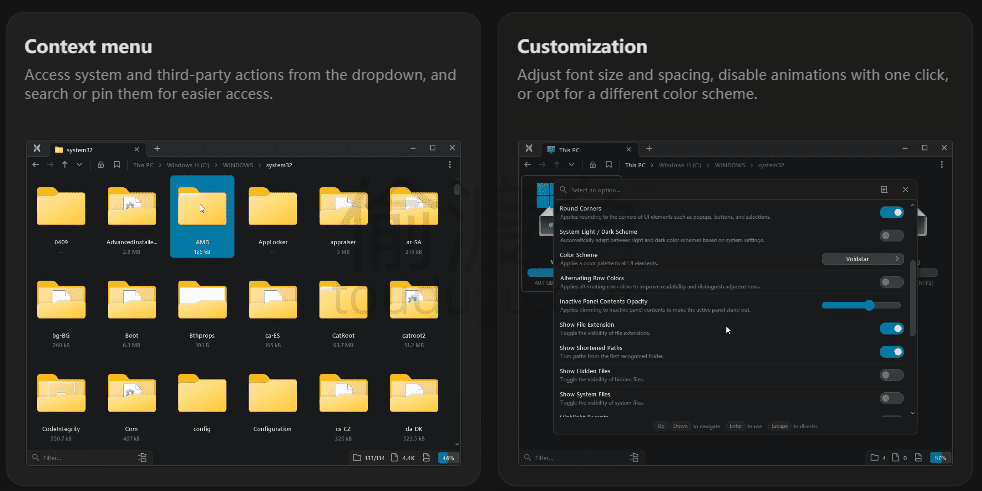982x491 pixels.
Task: Select the AdvancedInstallers folder
Action: click(x=132, y=205)
